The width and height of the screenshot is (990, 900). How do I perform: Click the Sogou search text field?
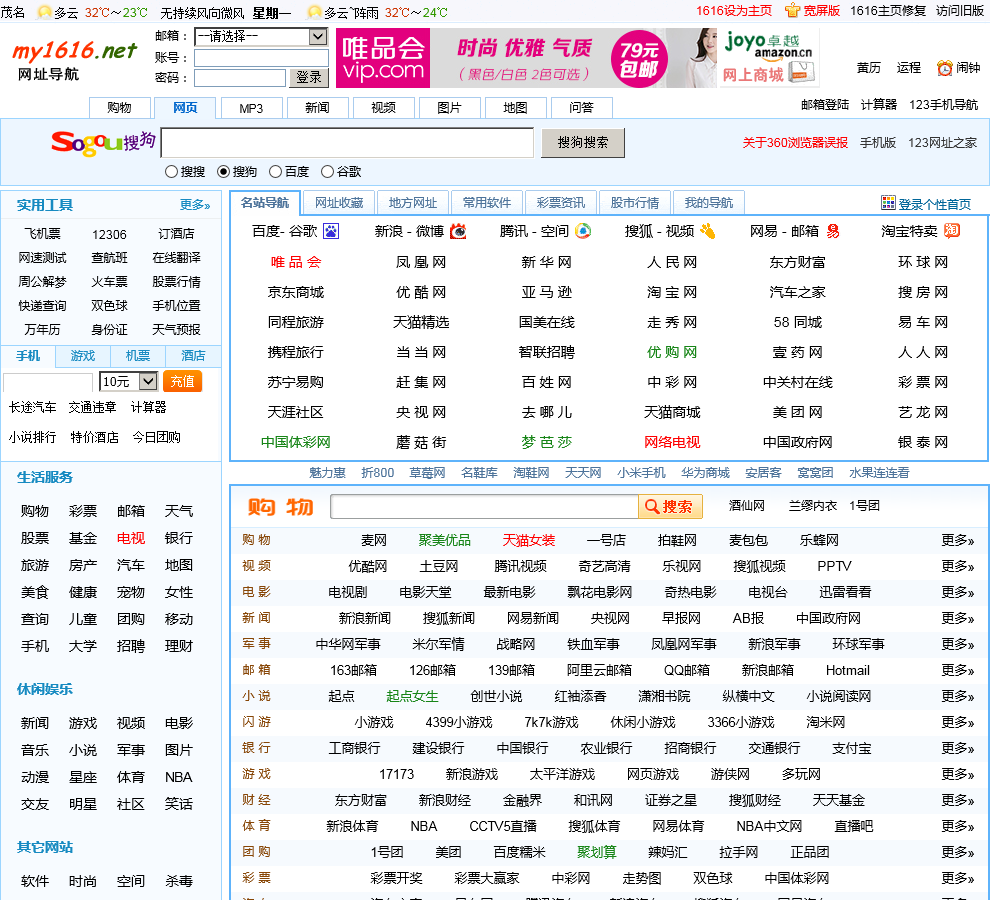point(347,143)
